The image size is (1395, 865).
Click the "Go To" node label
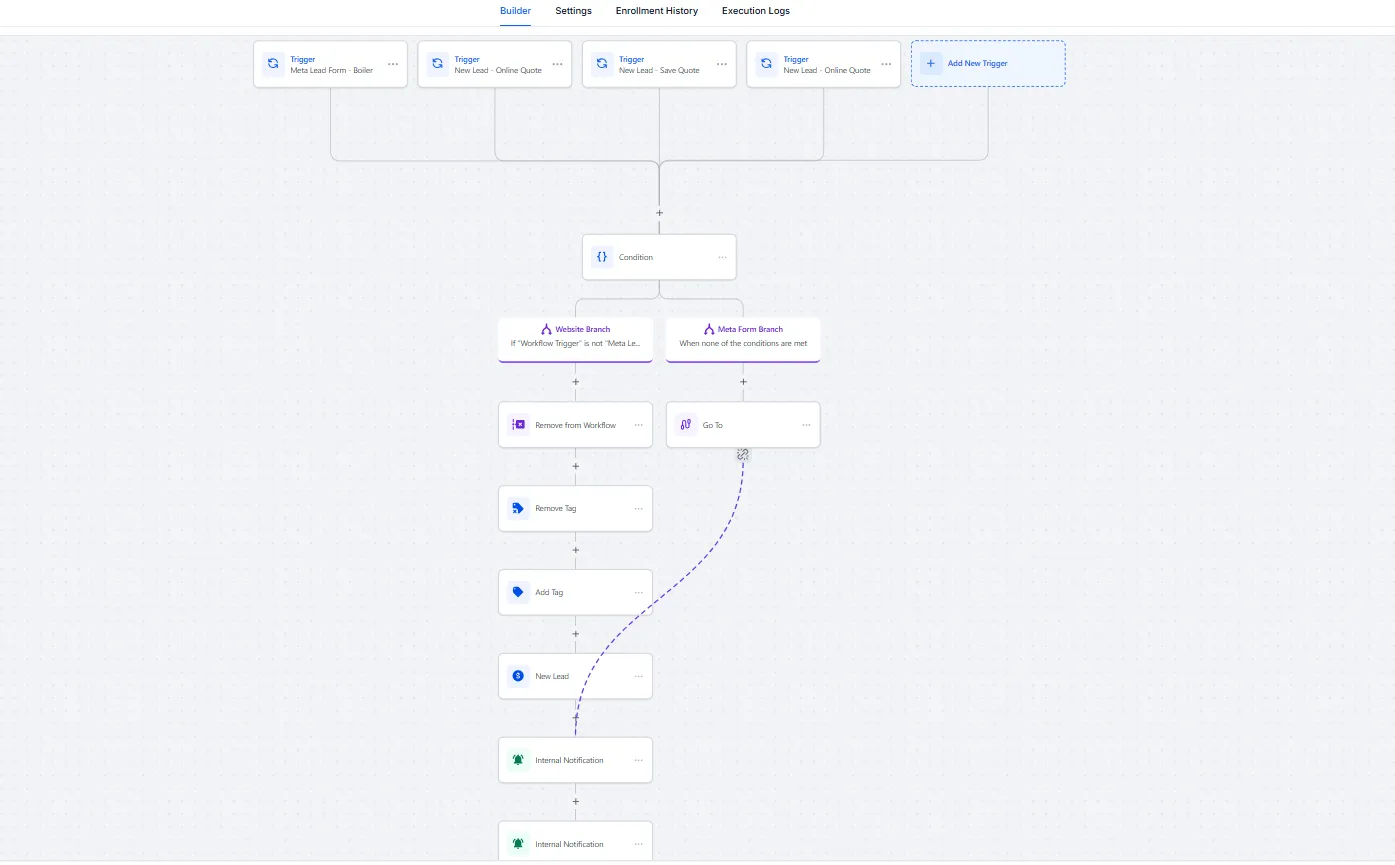pyautogui.click(x=713, y=425)
